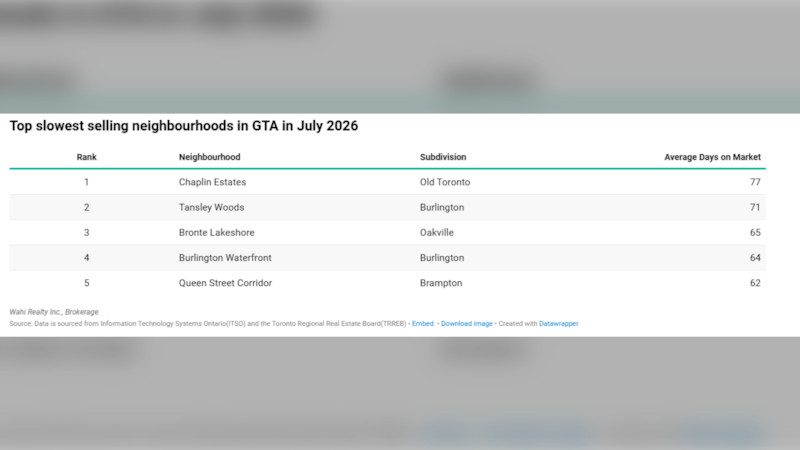Click the Oakville subdivision cell

click(437, 233)
